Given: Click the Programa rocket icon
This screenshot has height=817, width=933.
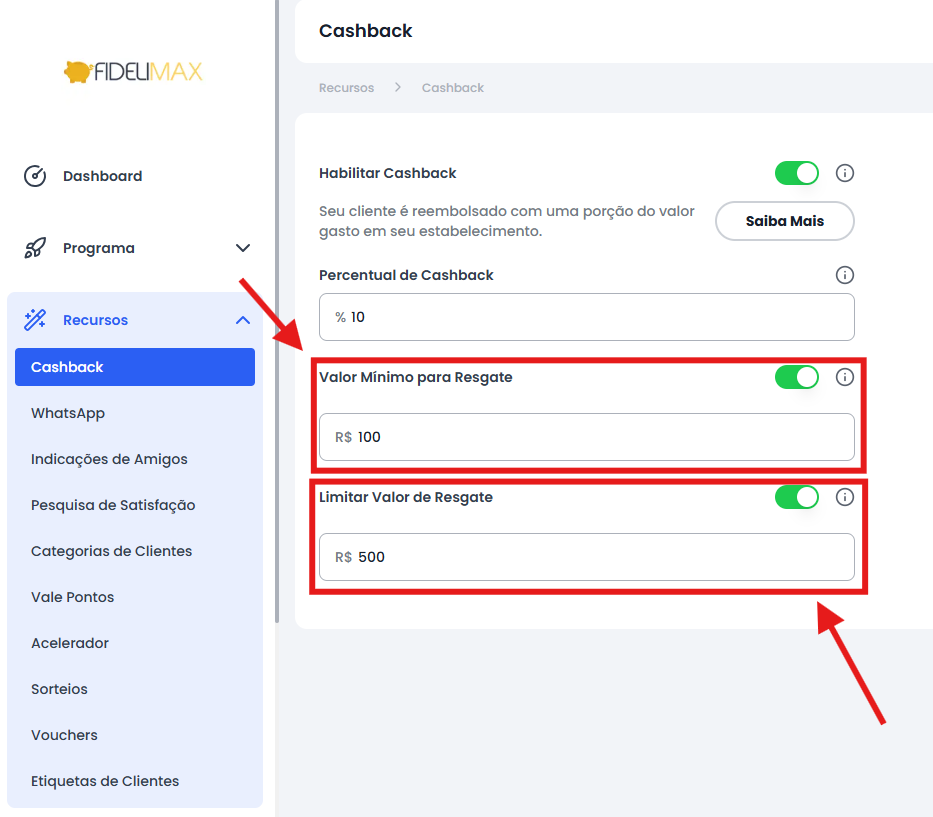Looking at the screenshot, I should pyautogui.click(x=35, y=248).
